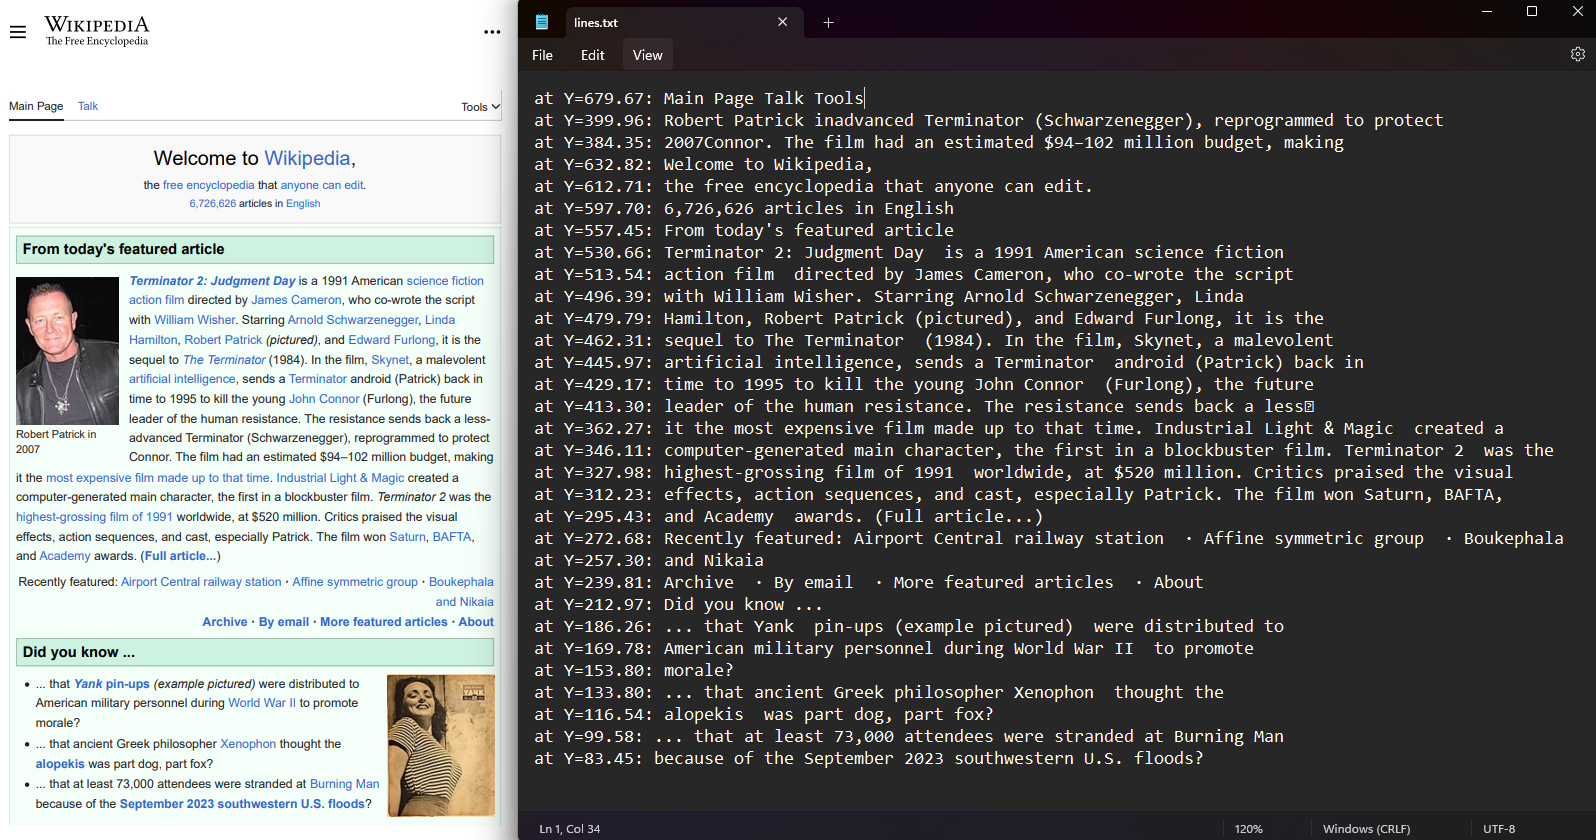This screenshot has height=840, width=1596.
Task: Click the English language link
Action: tap(303, 203)
